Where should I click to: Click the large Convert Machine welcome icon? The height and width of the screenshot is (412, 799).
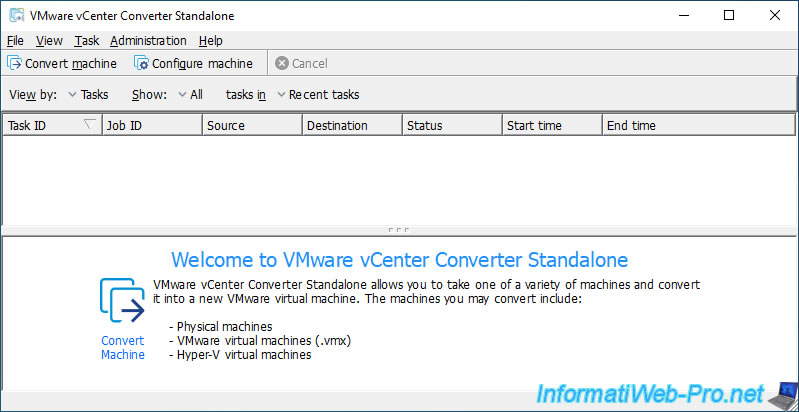tap(123, 302)
